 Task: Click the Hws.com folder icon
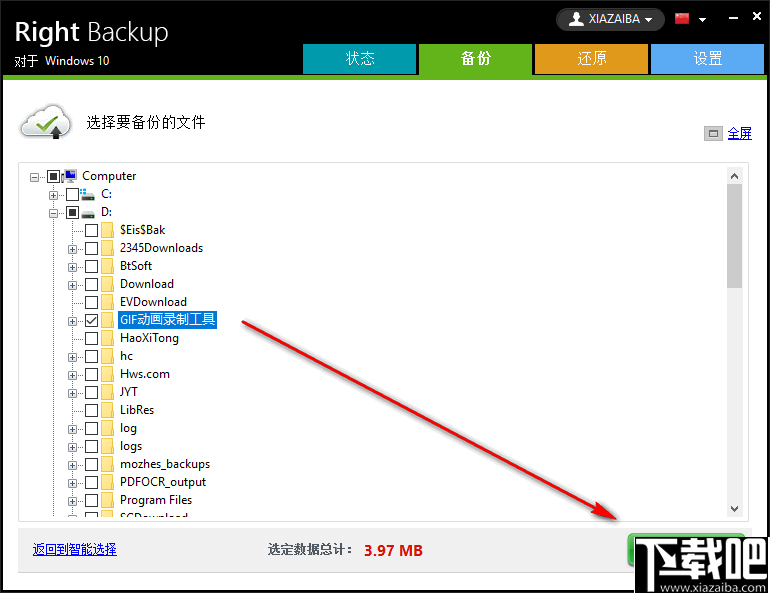[x=107, y=375]
